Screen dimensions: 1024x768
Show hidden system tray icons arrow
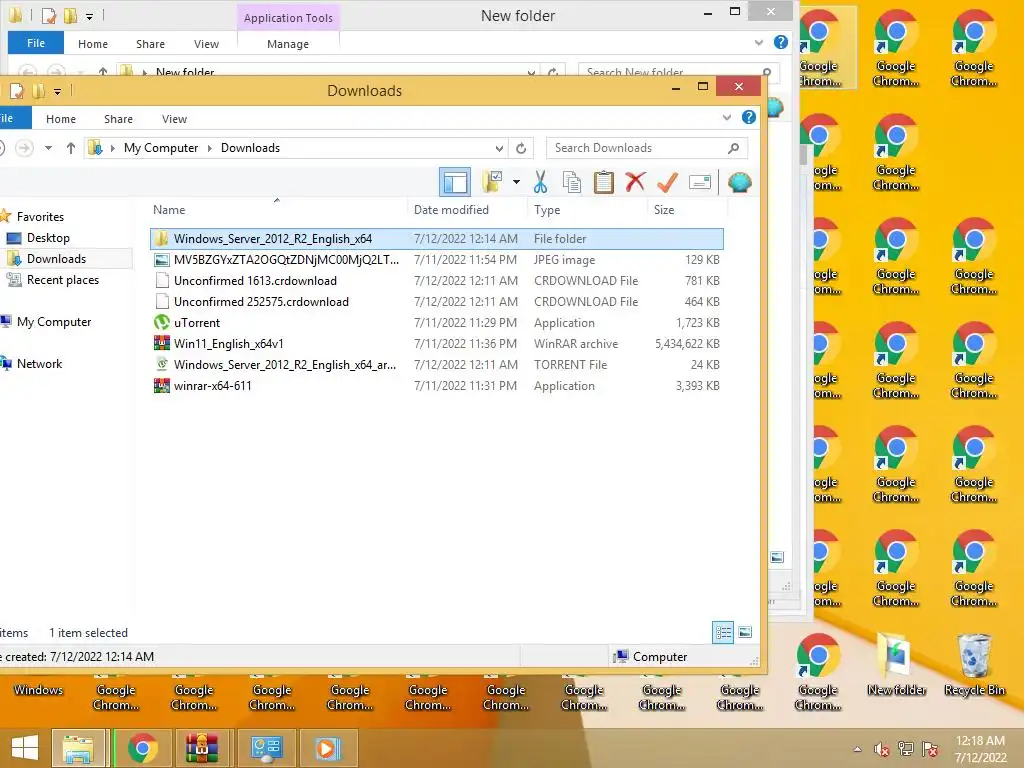pos(857,749)
